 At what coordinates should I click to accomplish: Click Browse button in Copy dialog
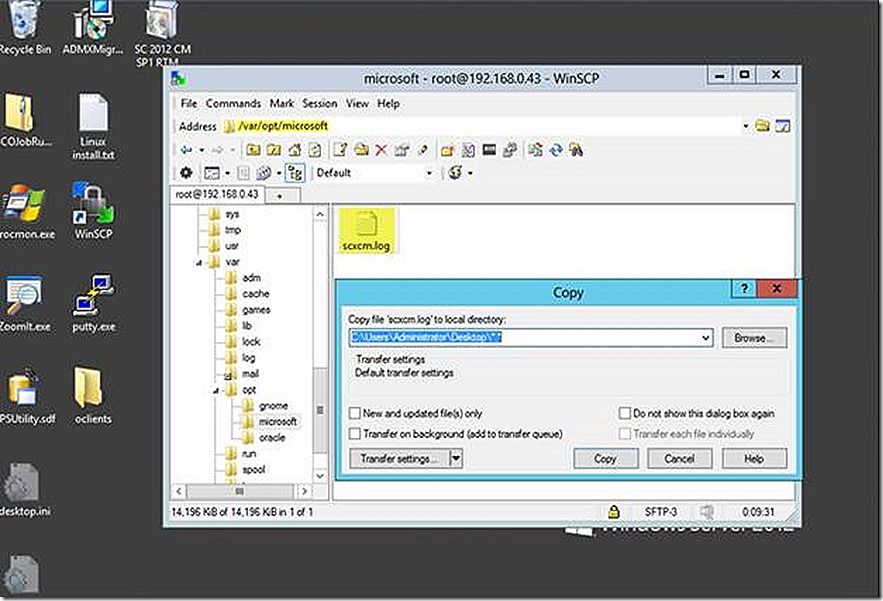[754, 338]
